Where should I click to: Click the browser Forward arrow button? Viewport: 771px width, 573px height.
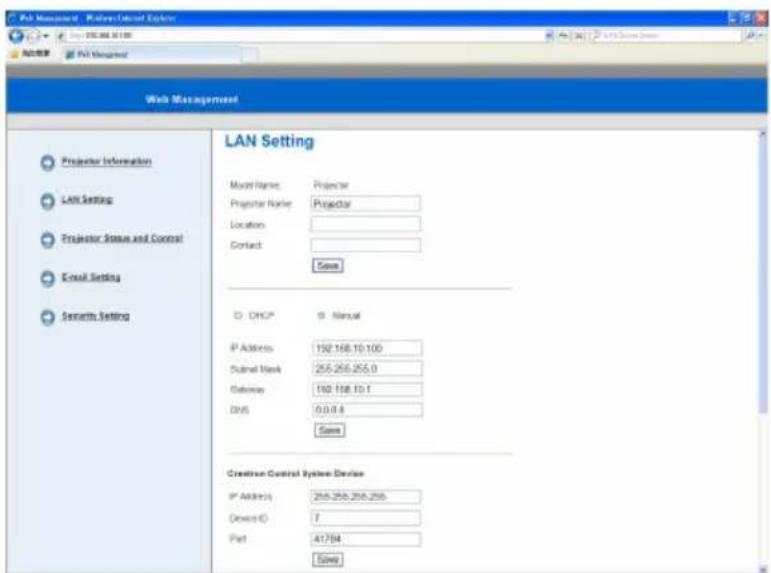32,36
